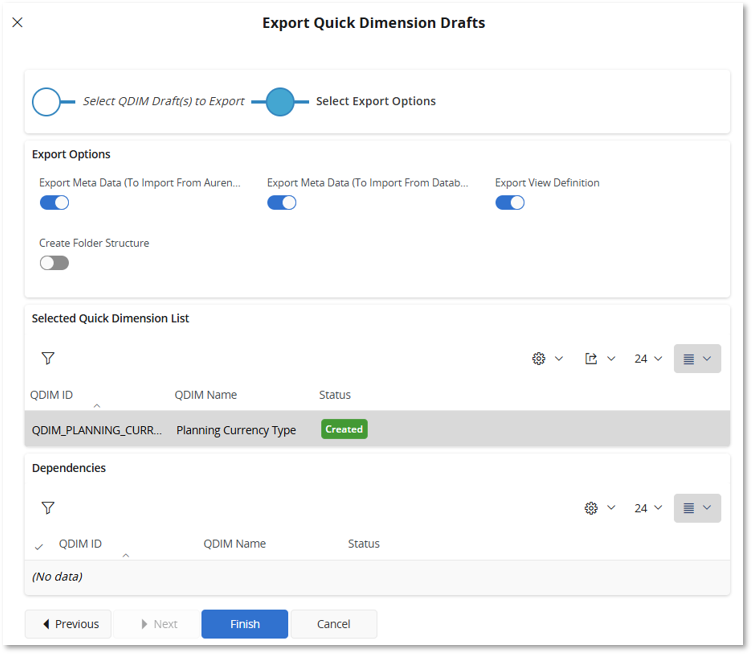
Task: Sort Dependencies by QDIM ID column
Action: point(80,544)
